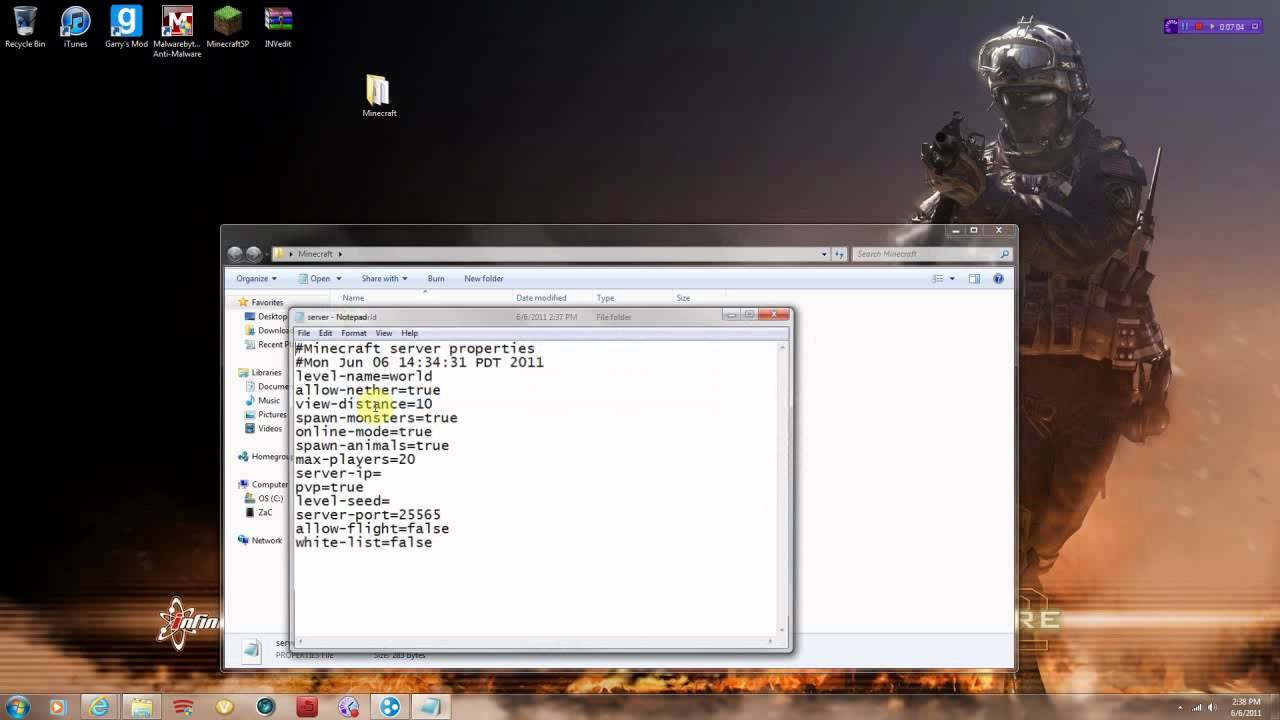
Task: Open address bar history dropdown
Action: 824,254
